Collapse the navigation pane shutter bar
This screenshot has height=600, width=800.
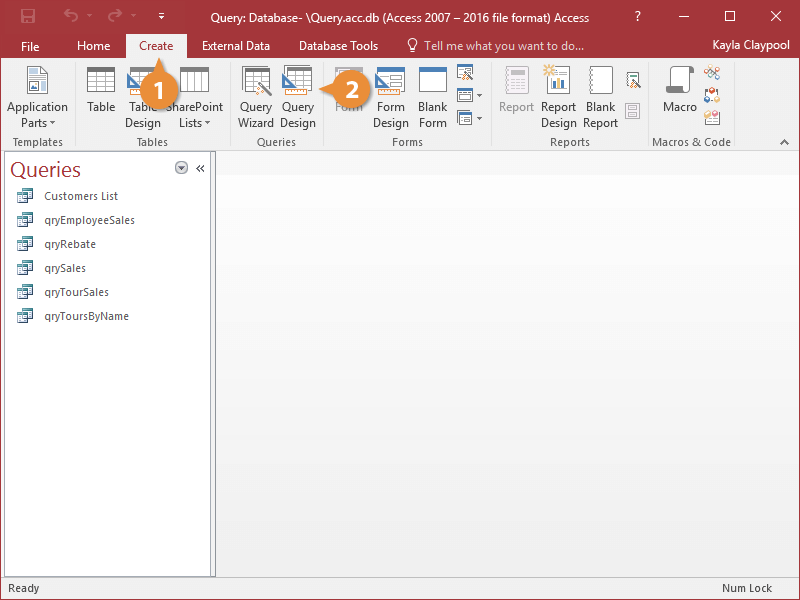(200, 168)
